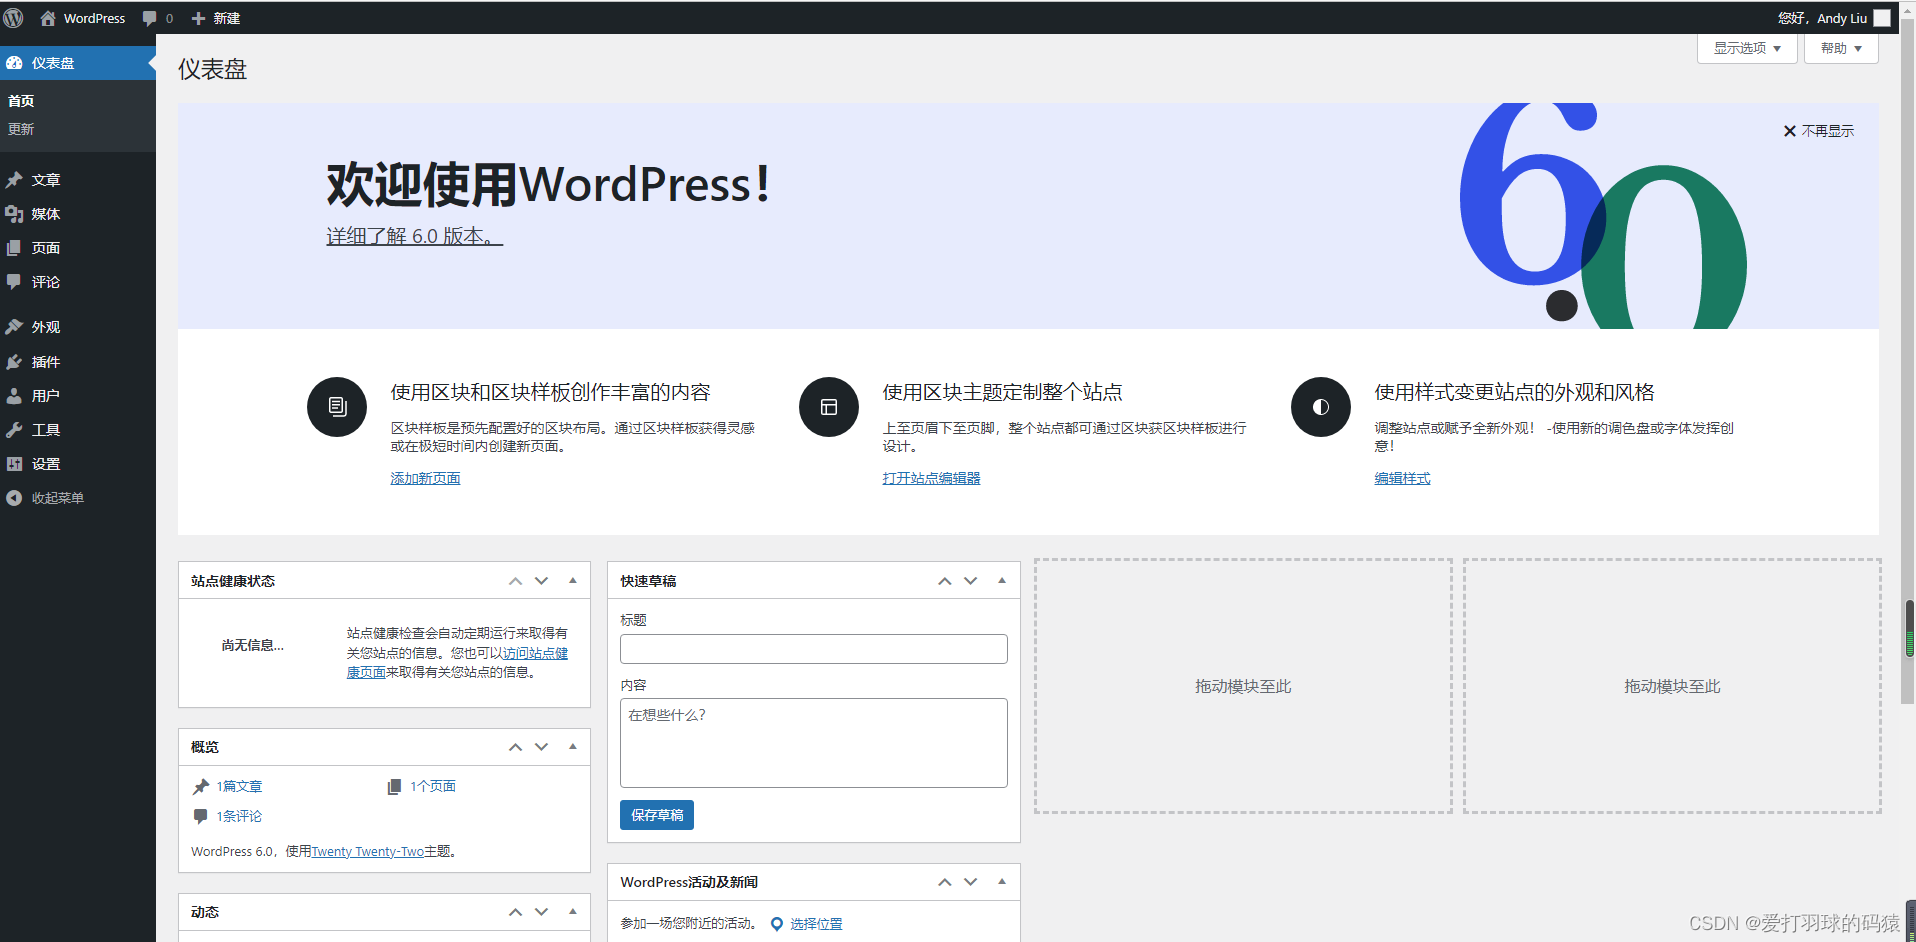
Task: Click the user avatar next to Andy Liu
Action: (x=1882, y=18)
